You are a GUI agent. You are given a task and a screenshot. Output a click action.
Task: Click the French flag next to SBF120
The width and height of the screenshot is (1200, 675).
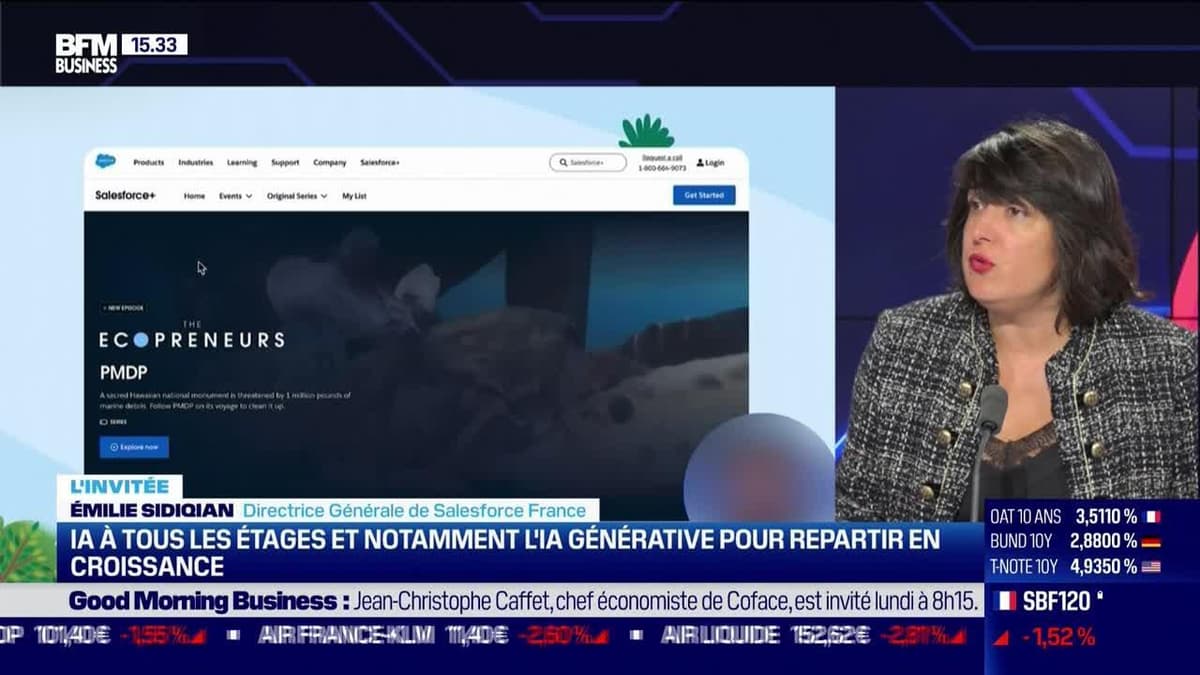tap(1006, 601)
